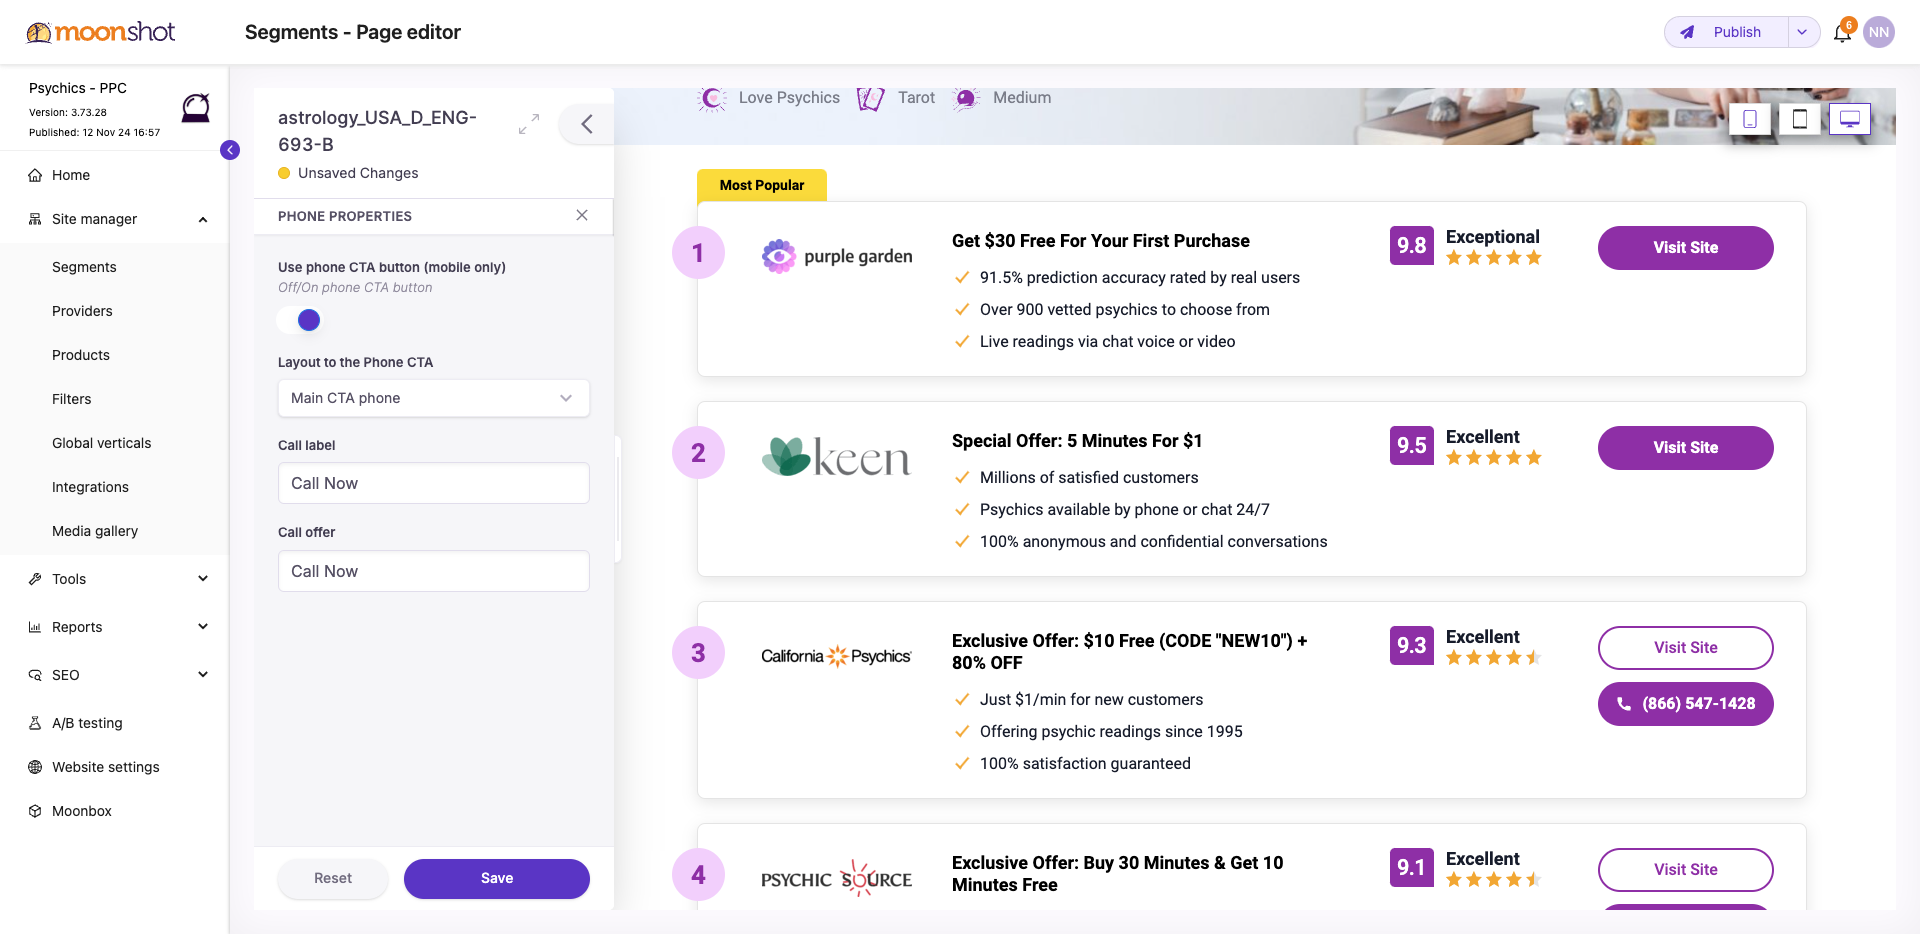Open Moonbox page
The image size is (1920, 934).
click(82, 811)
